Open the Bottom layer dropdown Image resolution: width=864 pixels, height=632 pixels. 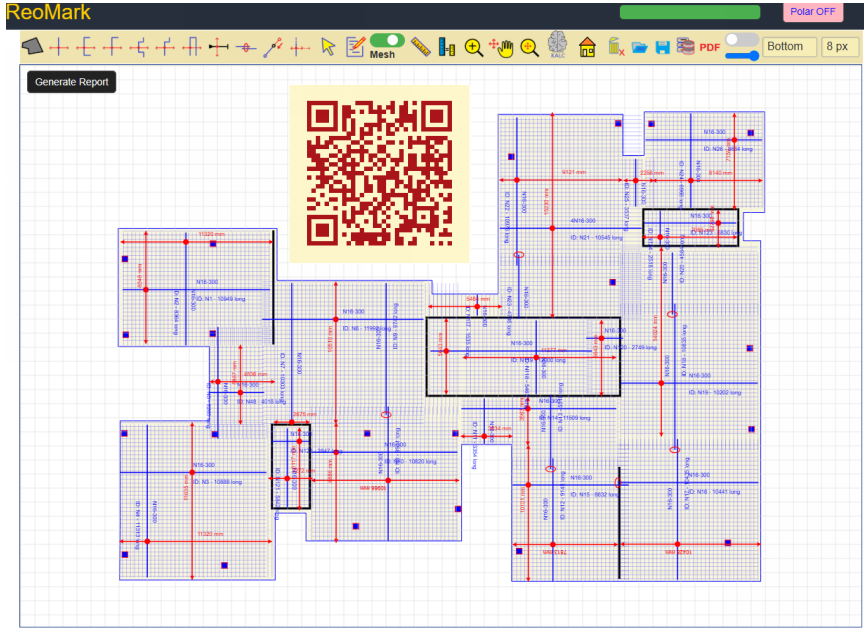pos(789,46)
